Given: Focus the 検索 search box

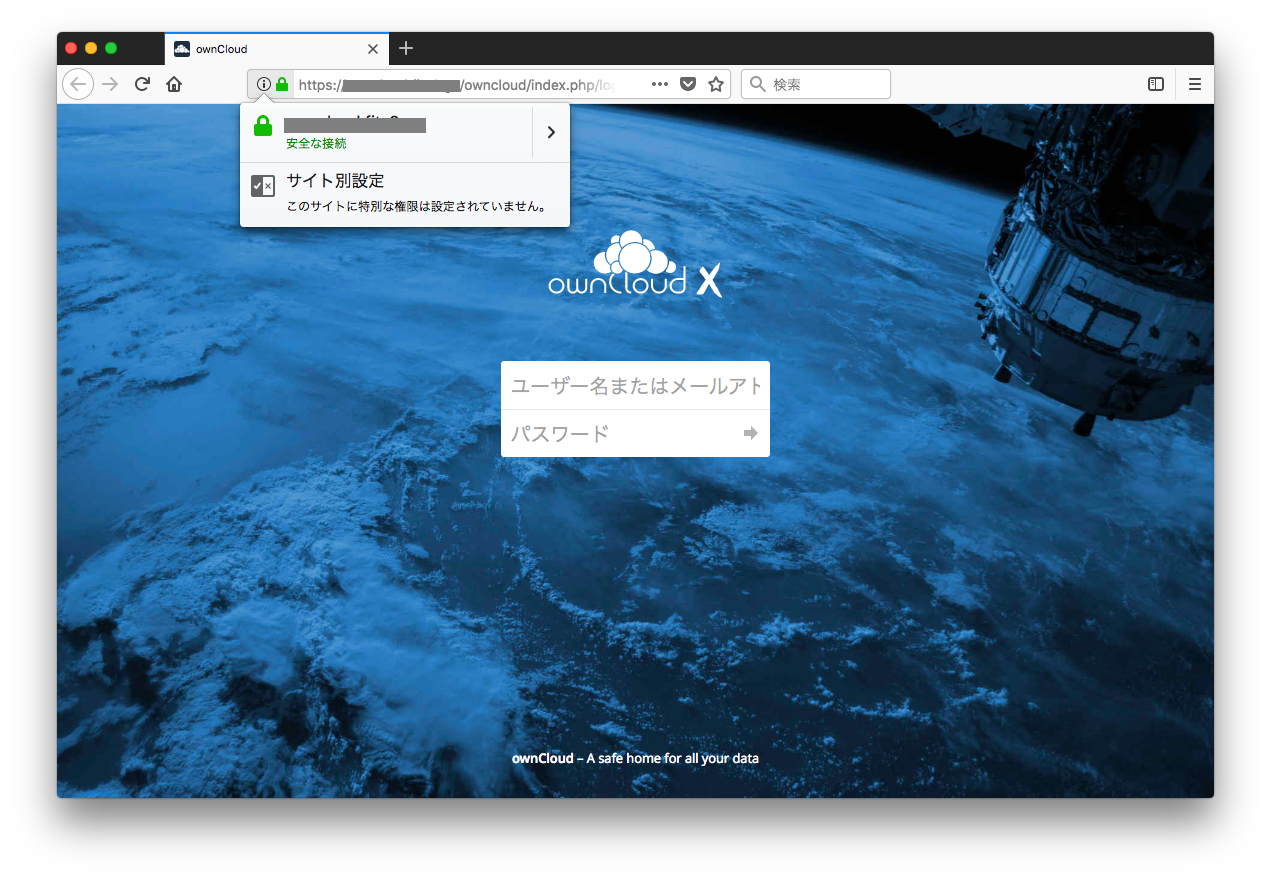Looking at the screenshot, I should tap(816, 85).
